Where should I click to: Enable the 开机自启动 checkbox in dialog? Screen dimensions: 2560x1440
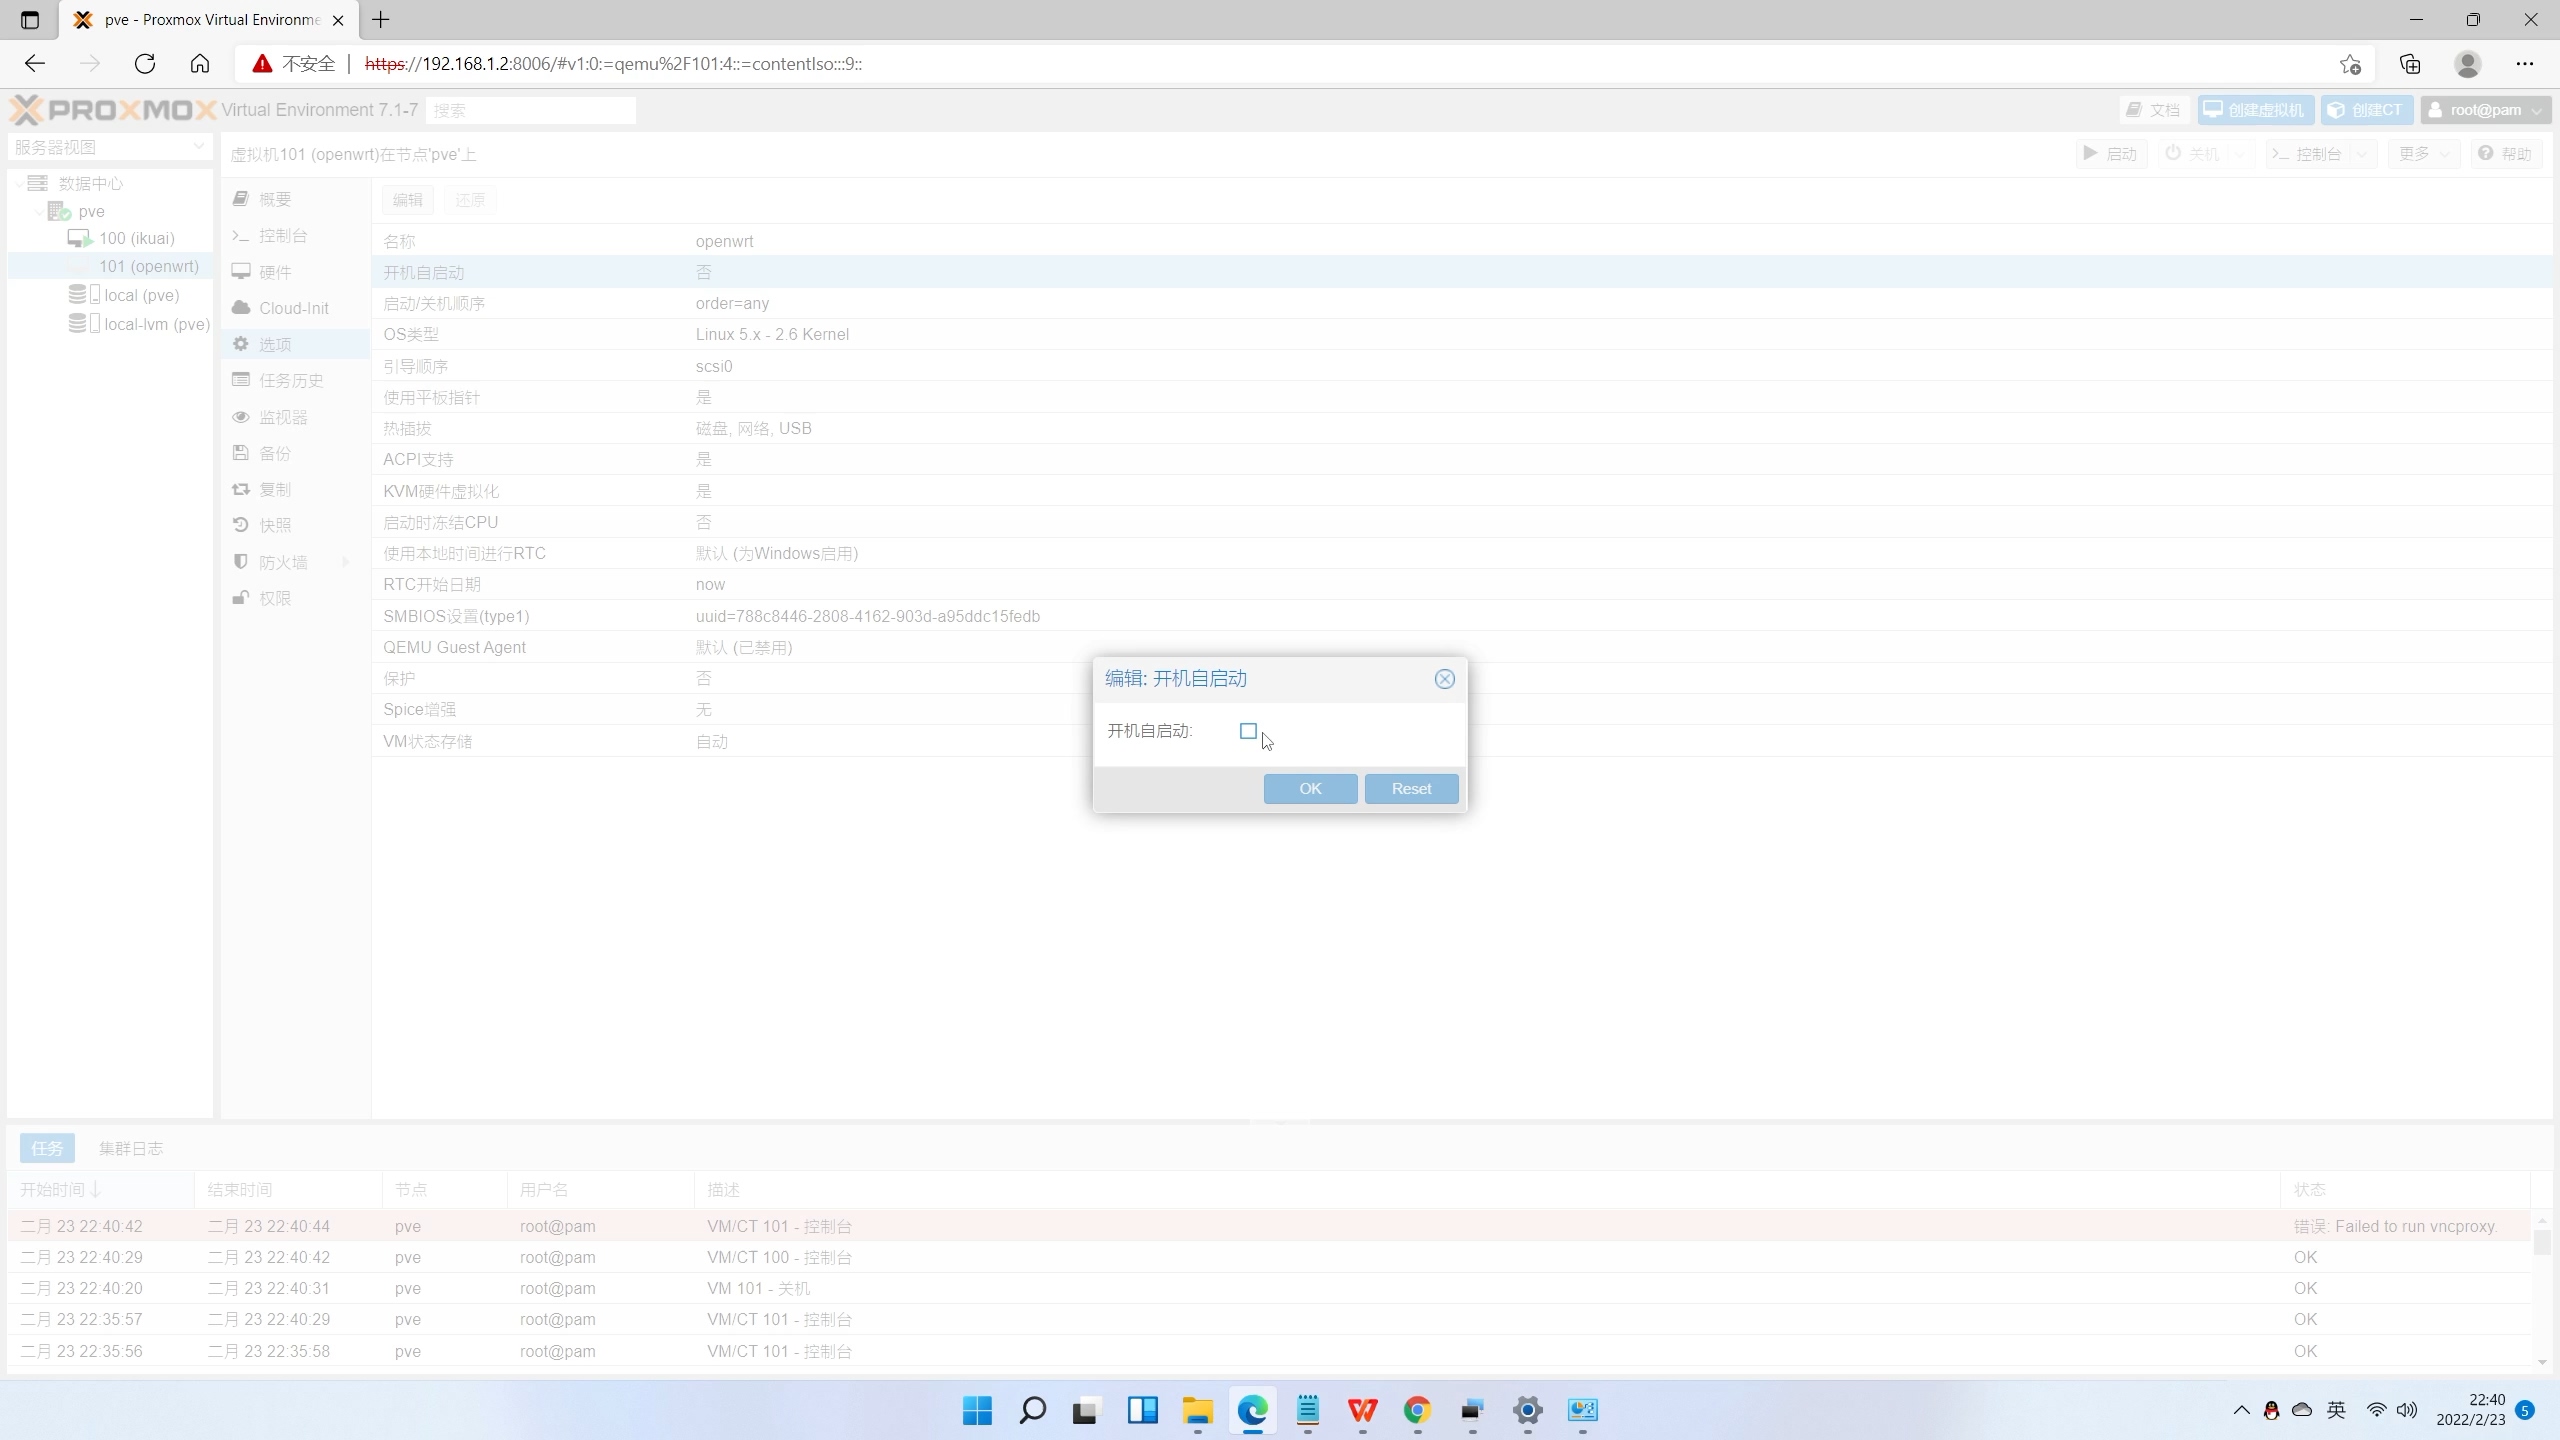point(1248,731)
